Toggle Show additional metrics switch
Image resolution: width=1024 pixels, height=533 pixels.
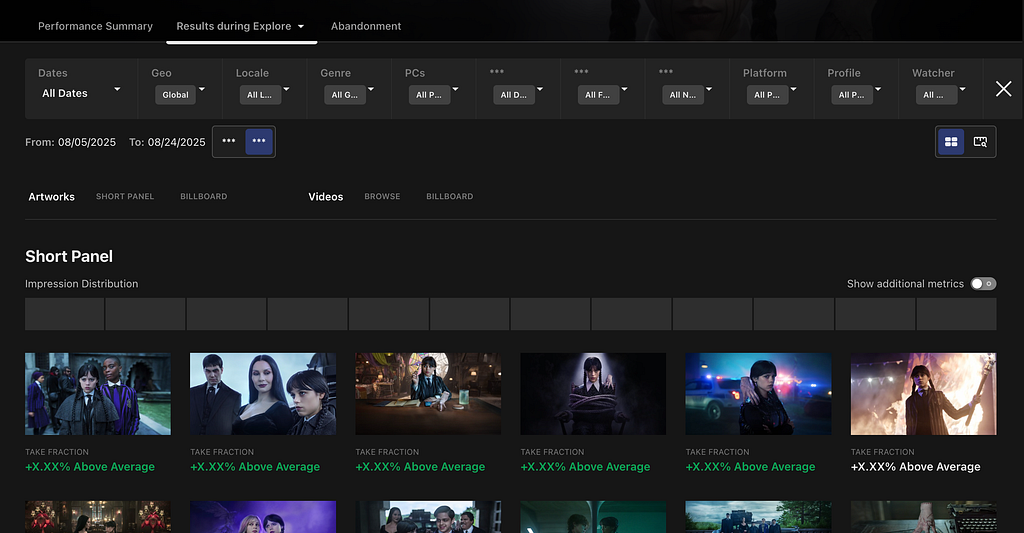pos(983,283)
